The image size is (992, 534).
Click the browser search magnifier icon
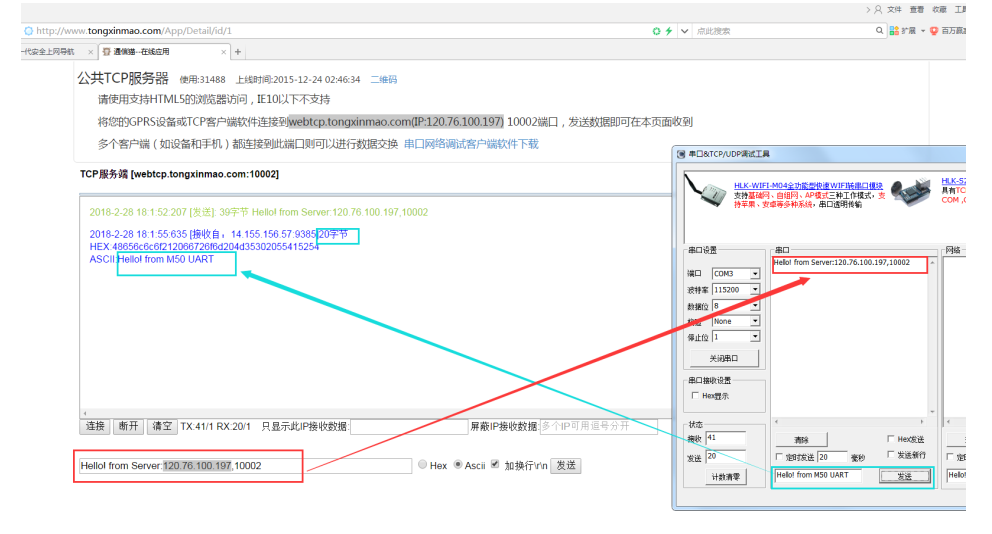[880, 31]
